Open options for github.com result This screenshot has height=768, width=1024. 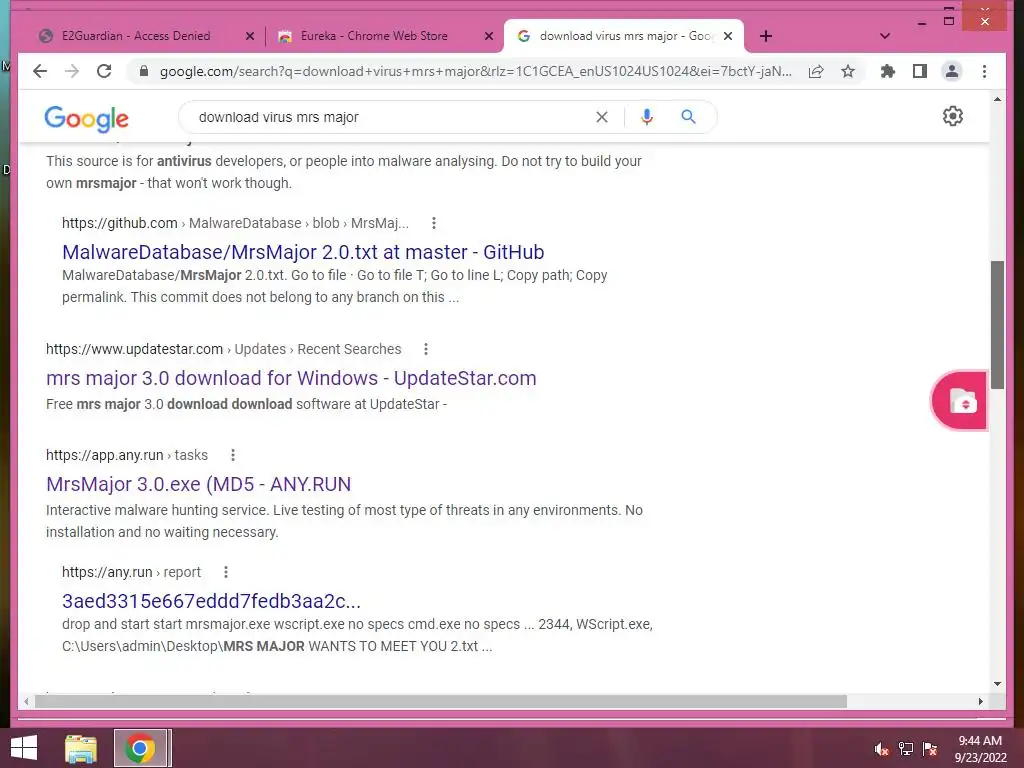pos(434,223)
